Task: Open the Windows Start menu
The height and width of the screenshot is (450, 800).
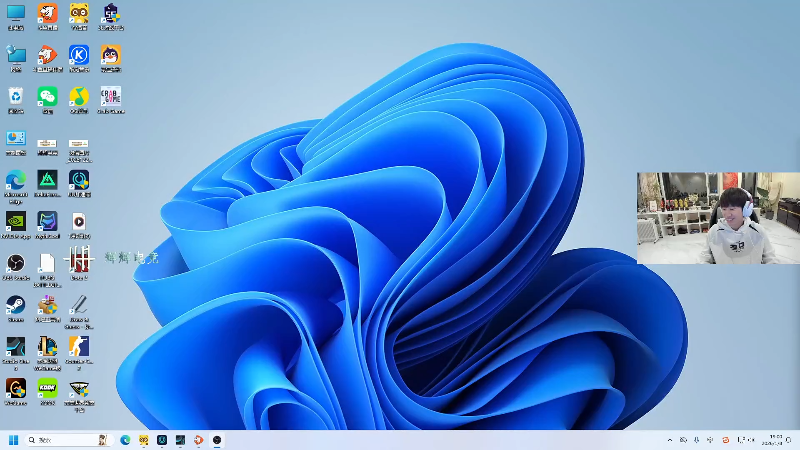Action: click(x=14, y=440)
